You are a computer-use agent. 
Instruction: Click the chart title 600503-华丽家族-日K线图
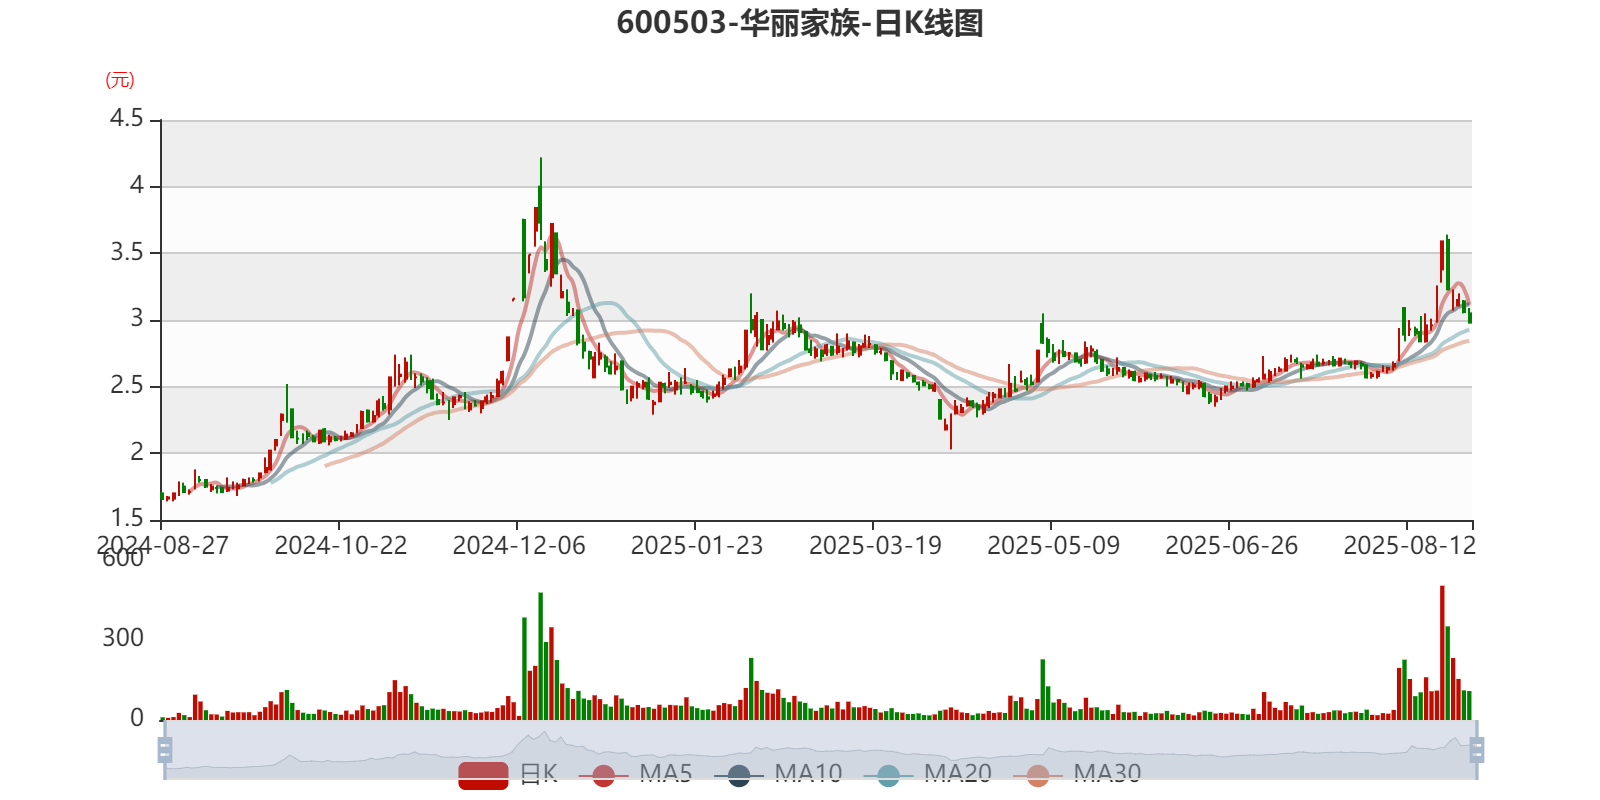click(800, 23)
